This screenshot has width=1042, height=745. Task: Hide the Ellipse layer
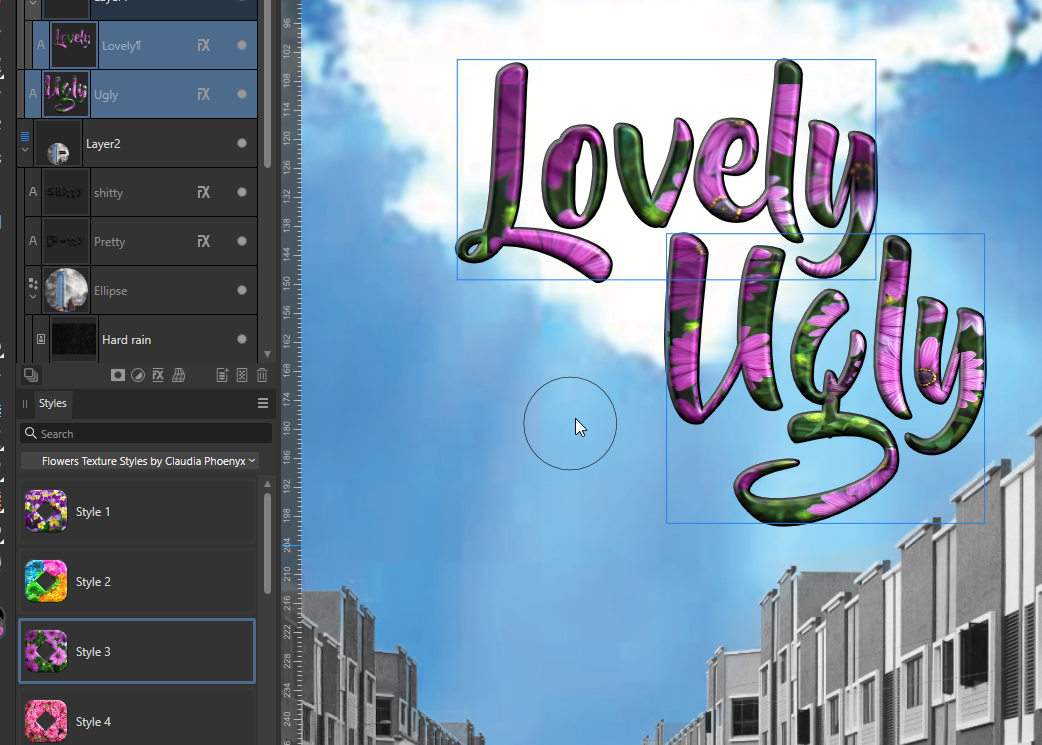coord(242,290)
